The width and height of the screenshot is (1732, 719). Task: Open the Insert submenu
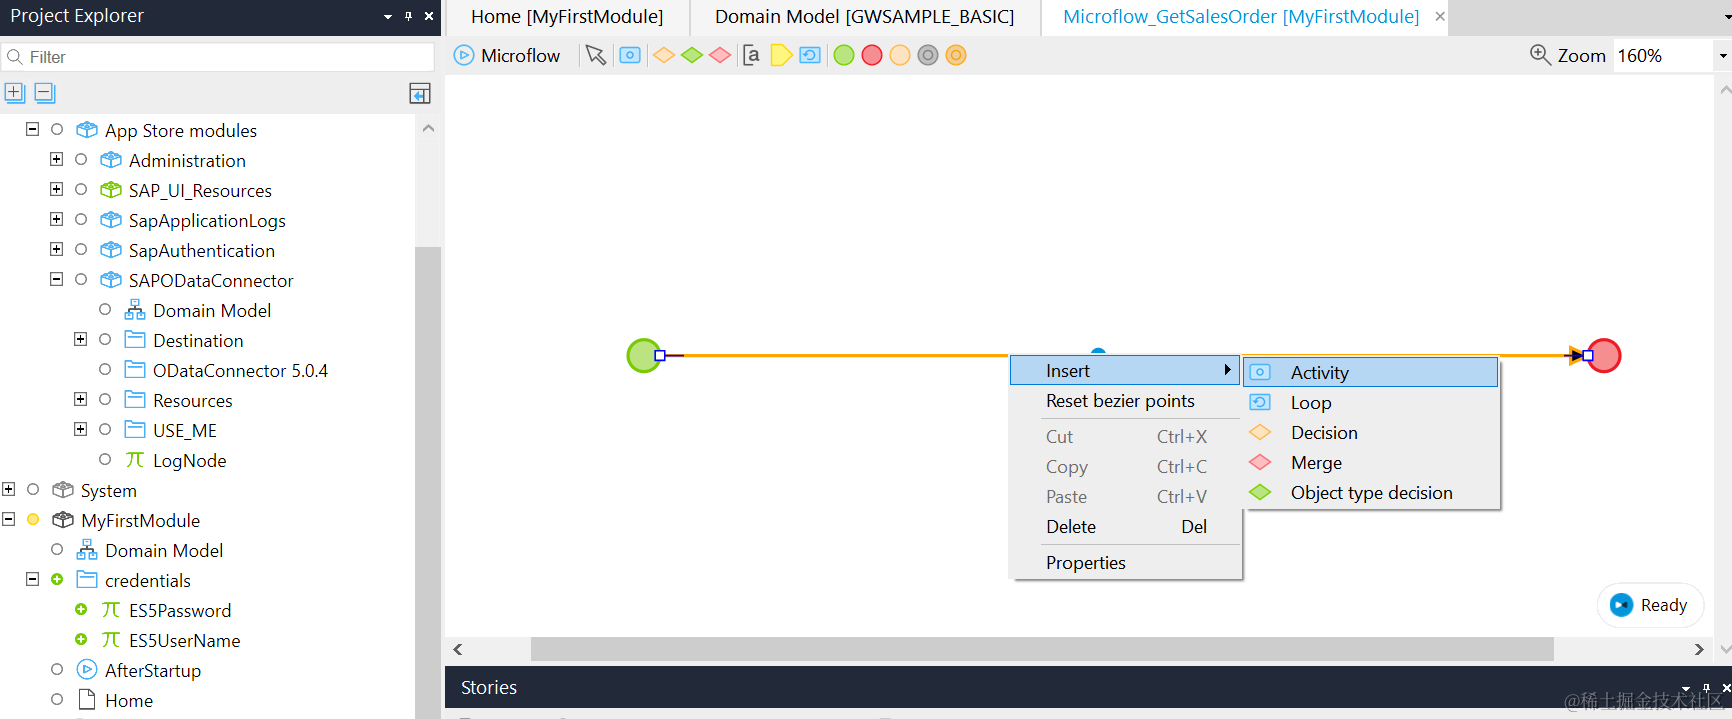[1125, 370]
